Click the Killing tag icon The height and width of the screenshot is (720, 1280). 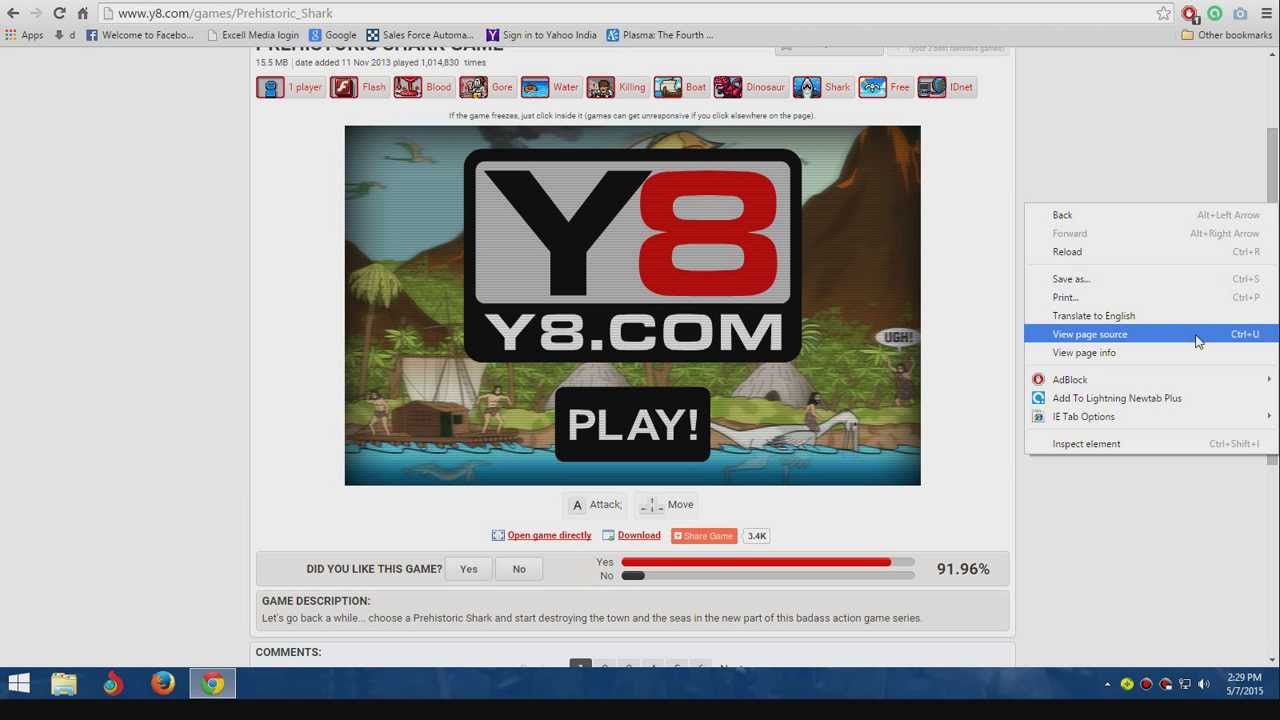(600, 87)
